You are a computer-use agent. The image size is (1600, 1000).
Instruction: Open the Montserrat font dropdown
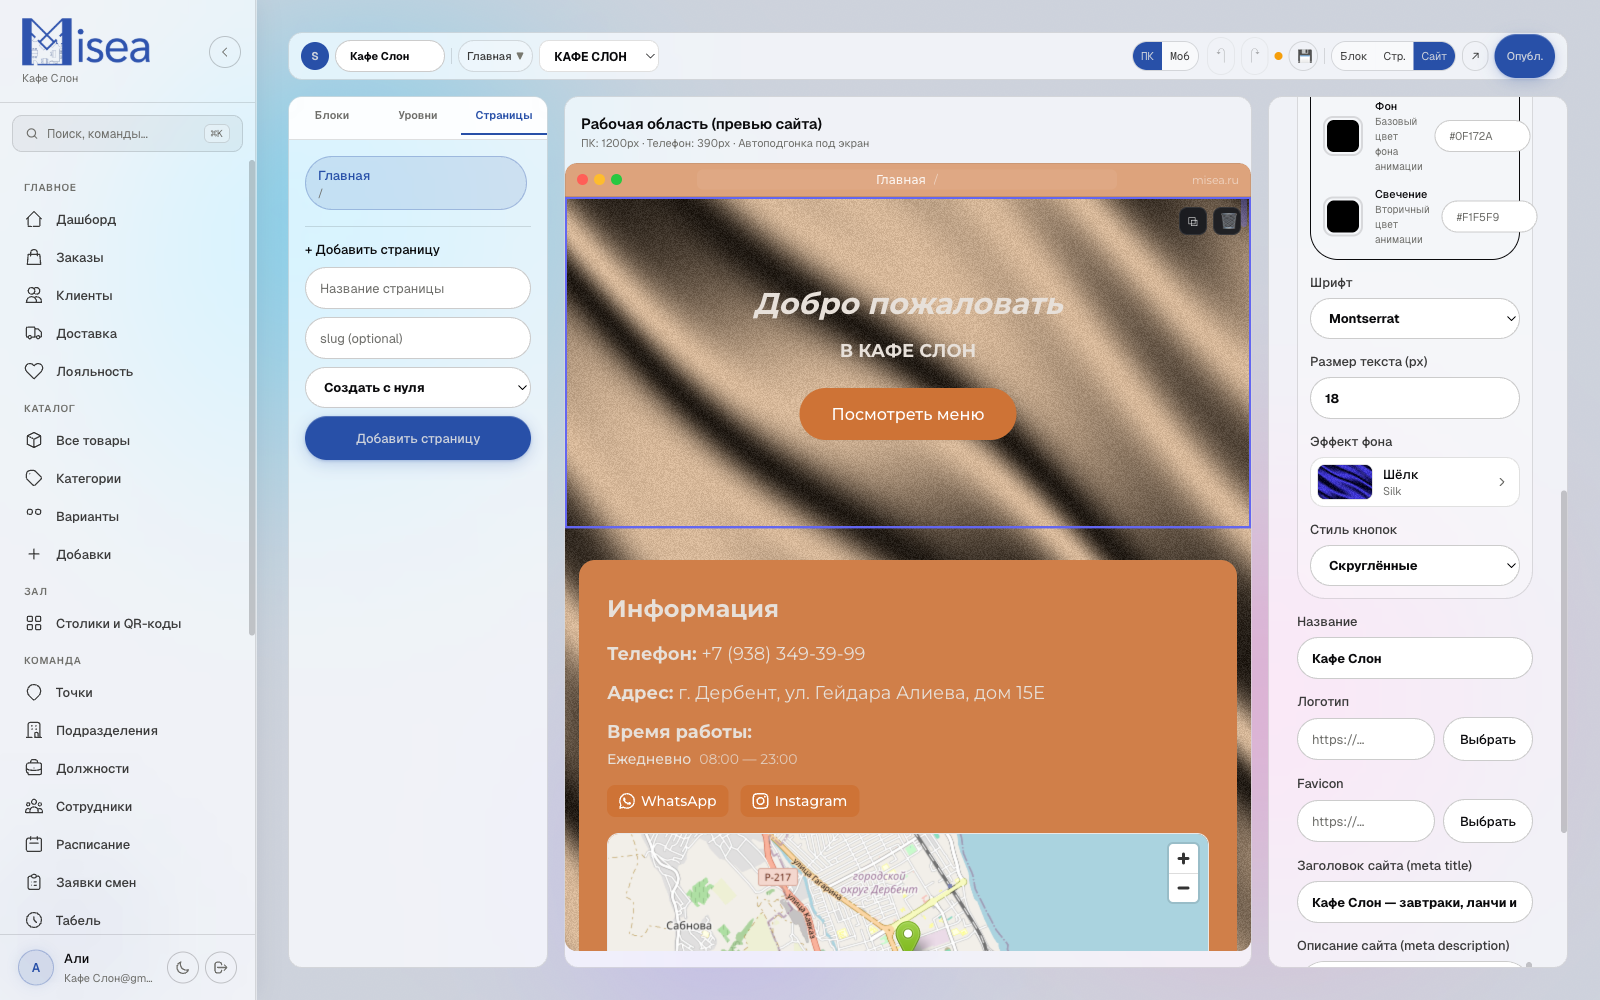1414,319
